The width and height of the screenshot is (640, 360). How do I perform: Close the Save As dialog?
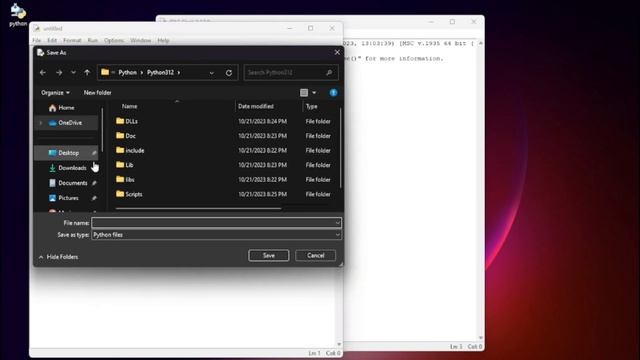click(337, 52)
